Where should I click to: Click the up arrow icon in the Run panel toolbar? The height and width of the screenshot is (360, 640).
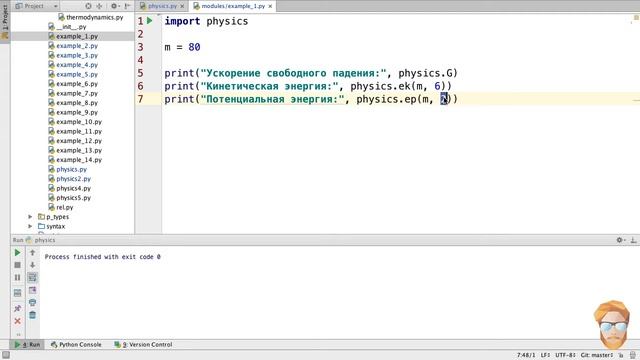click(33, 253)
